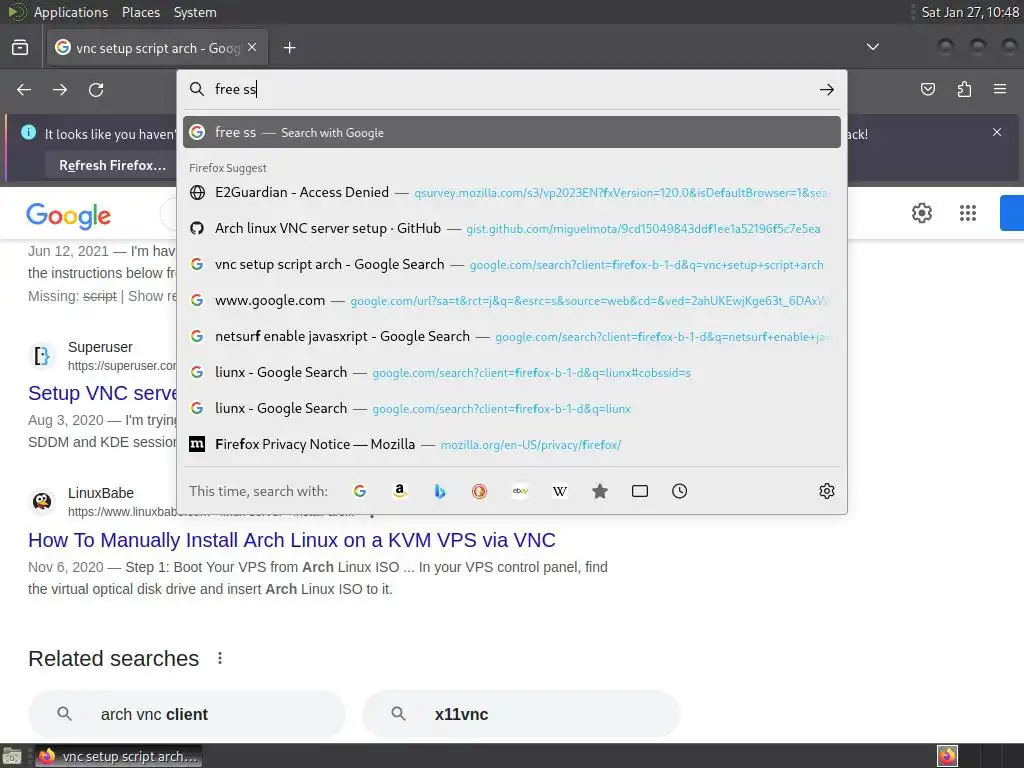The width and height of the screenshot is (1024, 768).
Task: Select 'vnc setup script arch - Google Search' suggestion
Action: coord(512,264)
